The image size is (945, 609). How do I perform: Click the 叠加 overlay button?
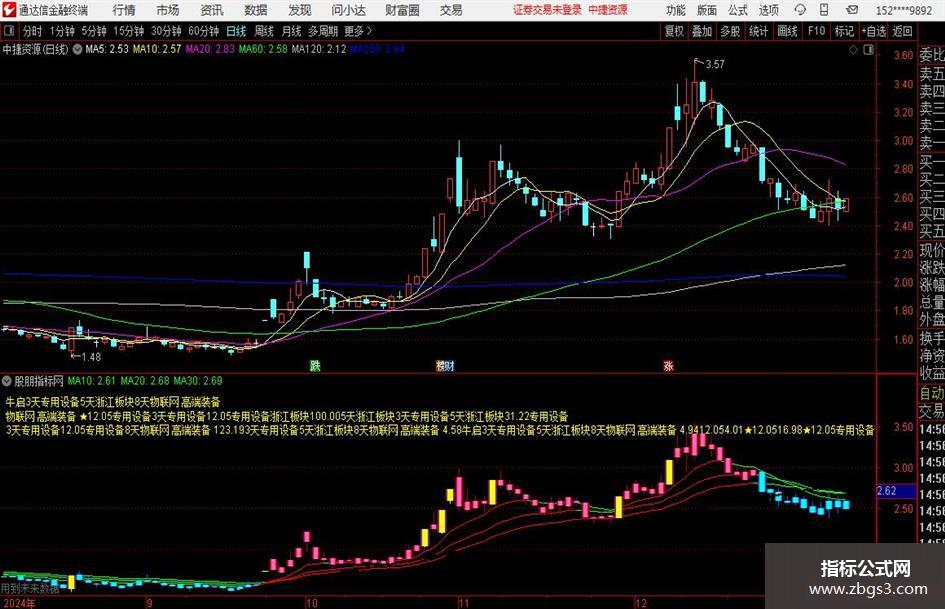(x=702, y=31)
